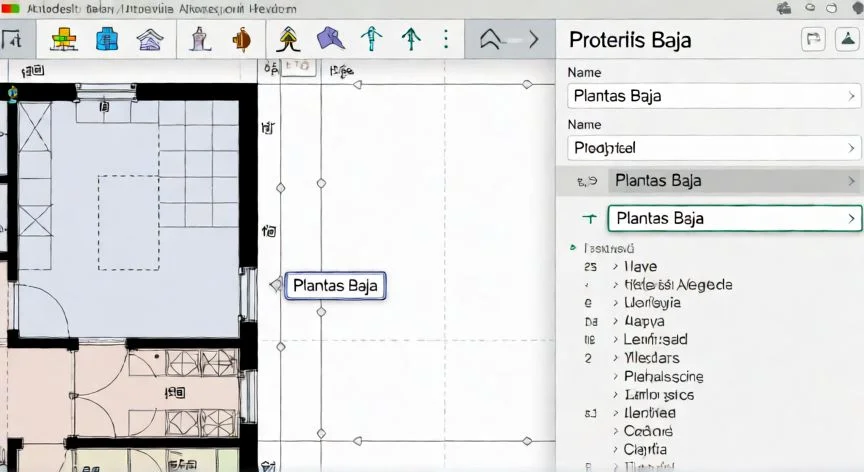The image size is (864, 472).
Task: Click the small green icon at plan's top-left corner
Action: pyautogui.click(x=12, y=93)
